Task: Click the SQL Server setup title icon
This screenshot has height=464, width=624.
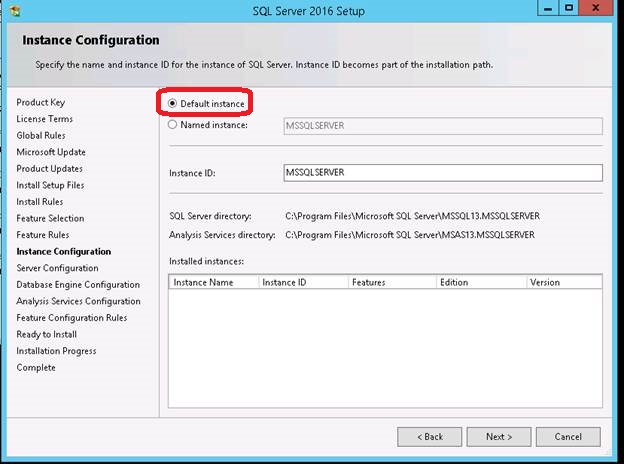Action: pyautogui.click(x=15, y=10)
